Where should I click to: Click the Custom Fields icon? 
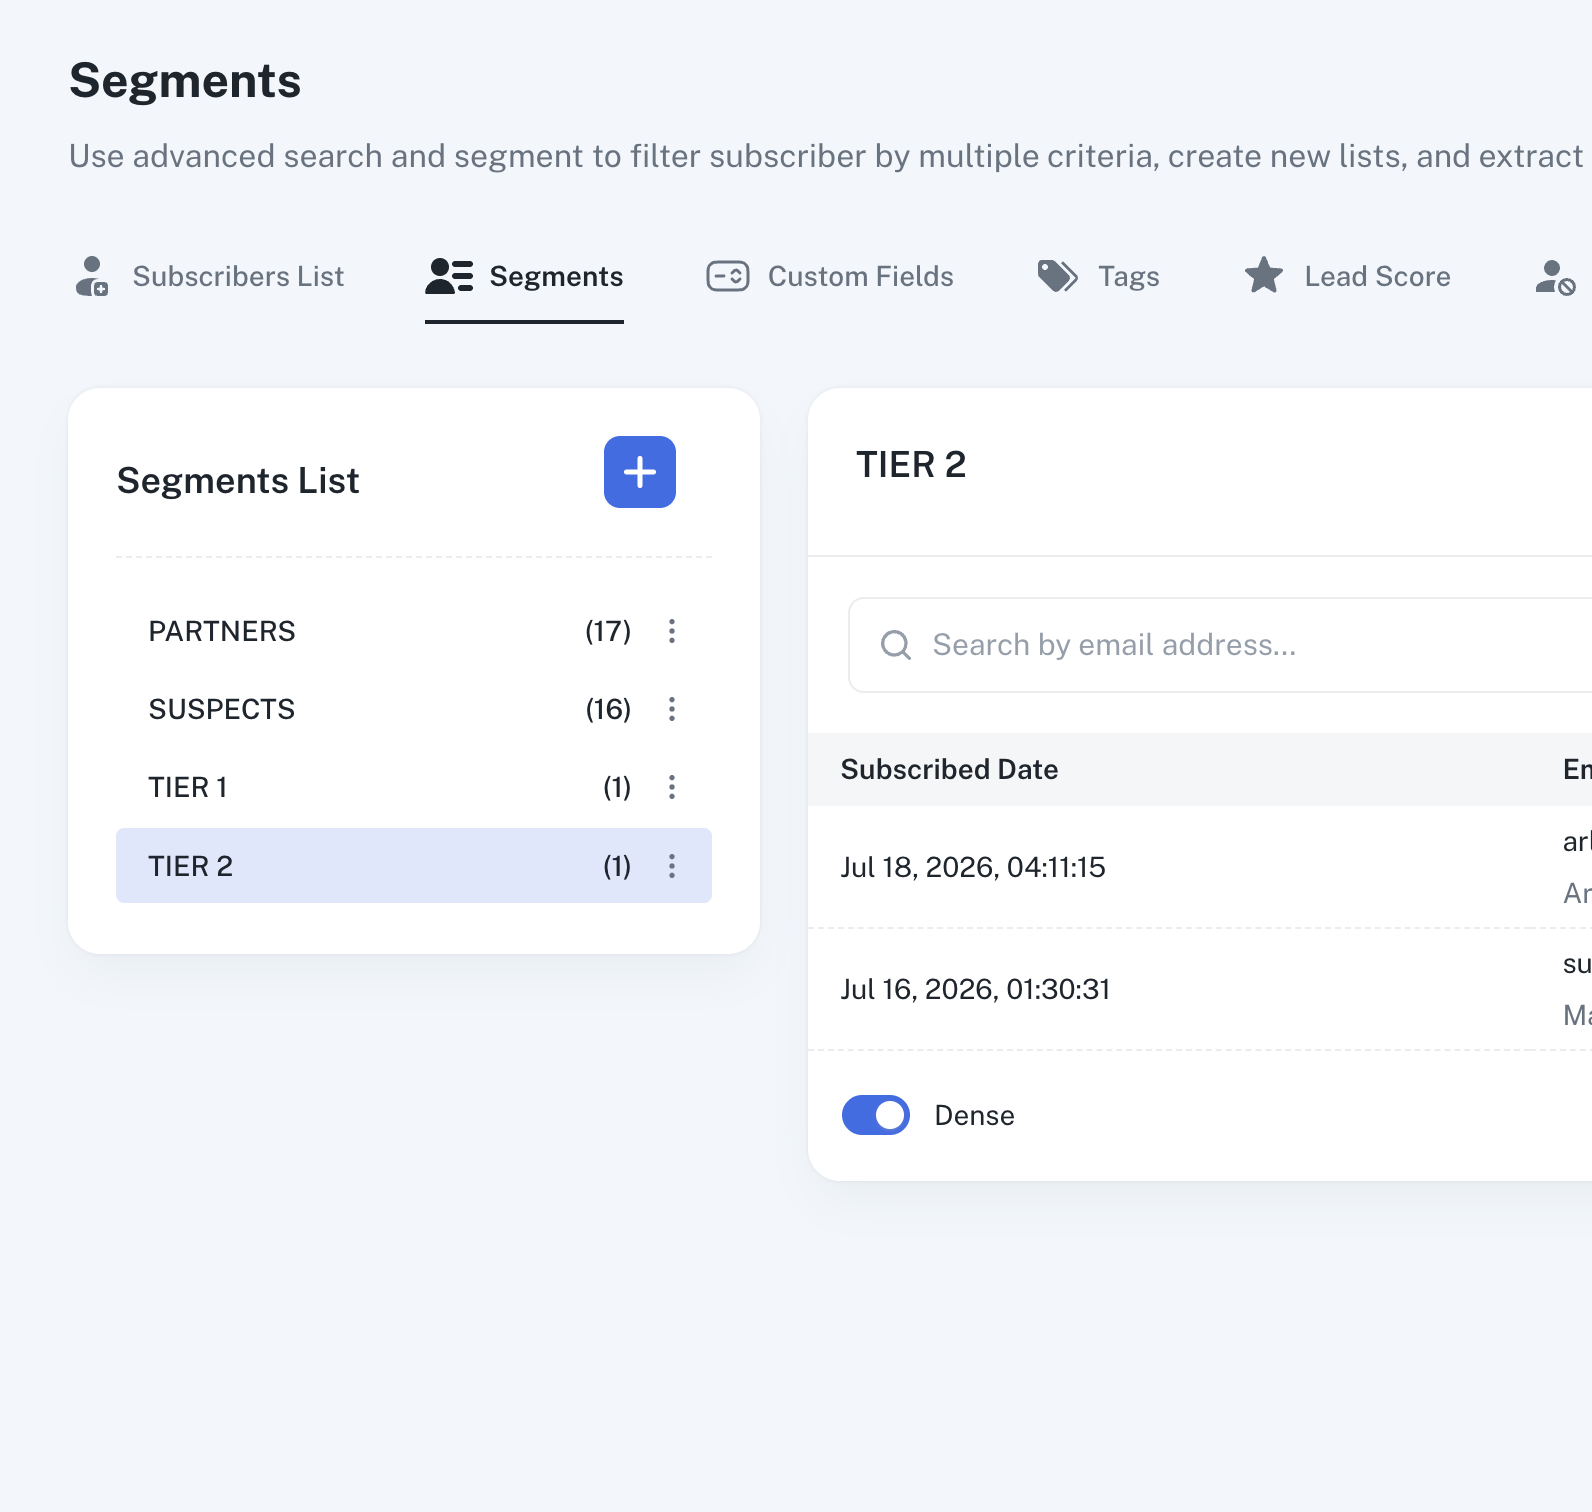[728, 276]
